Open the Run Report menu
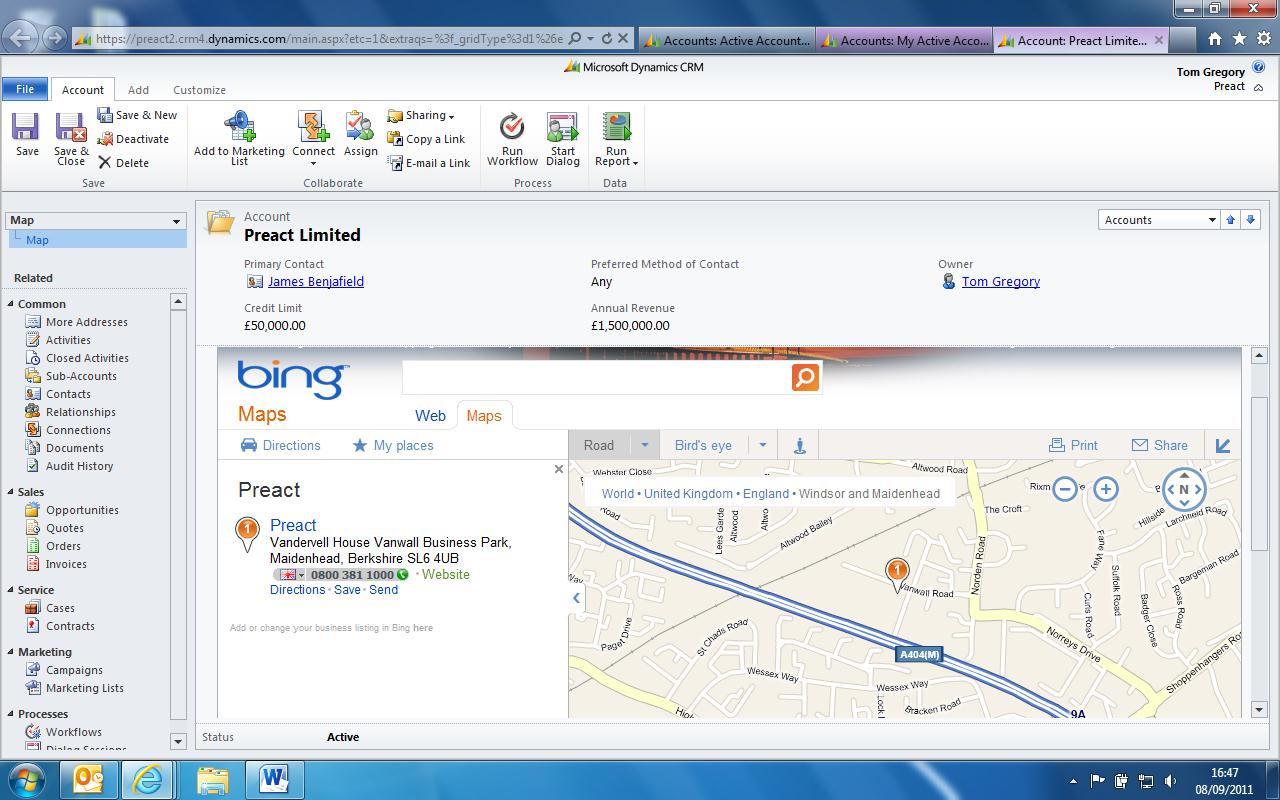Image resolution: width=1280 pixels, height=800 pixels. point(616,138)
